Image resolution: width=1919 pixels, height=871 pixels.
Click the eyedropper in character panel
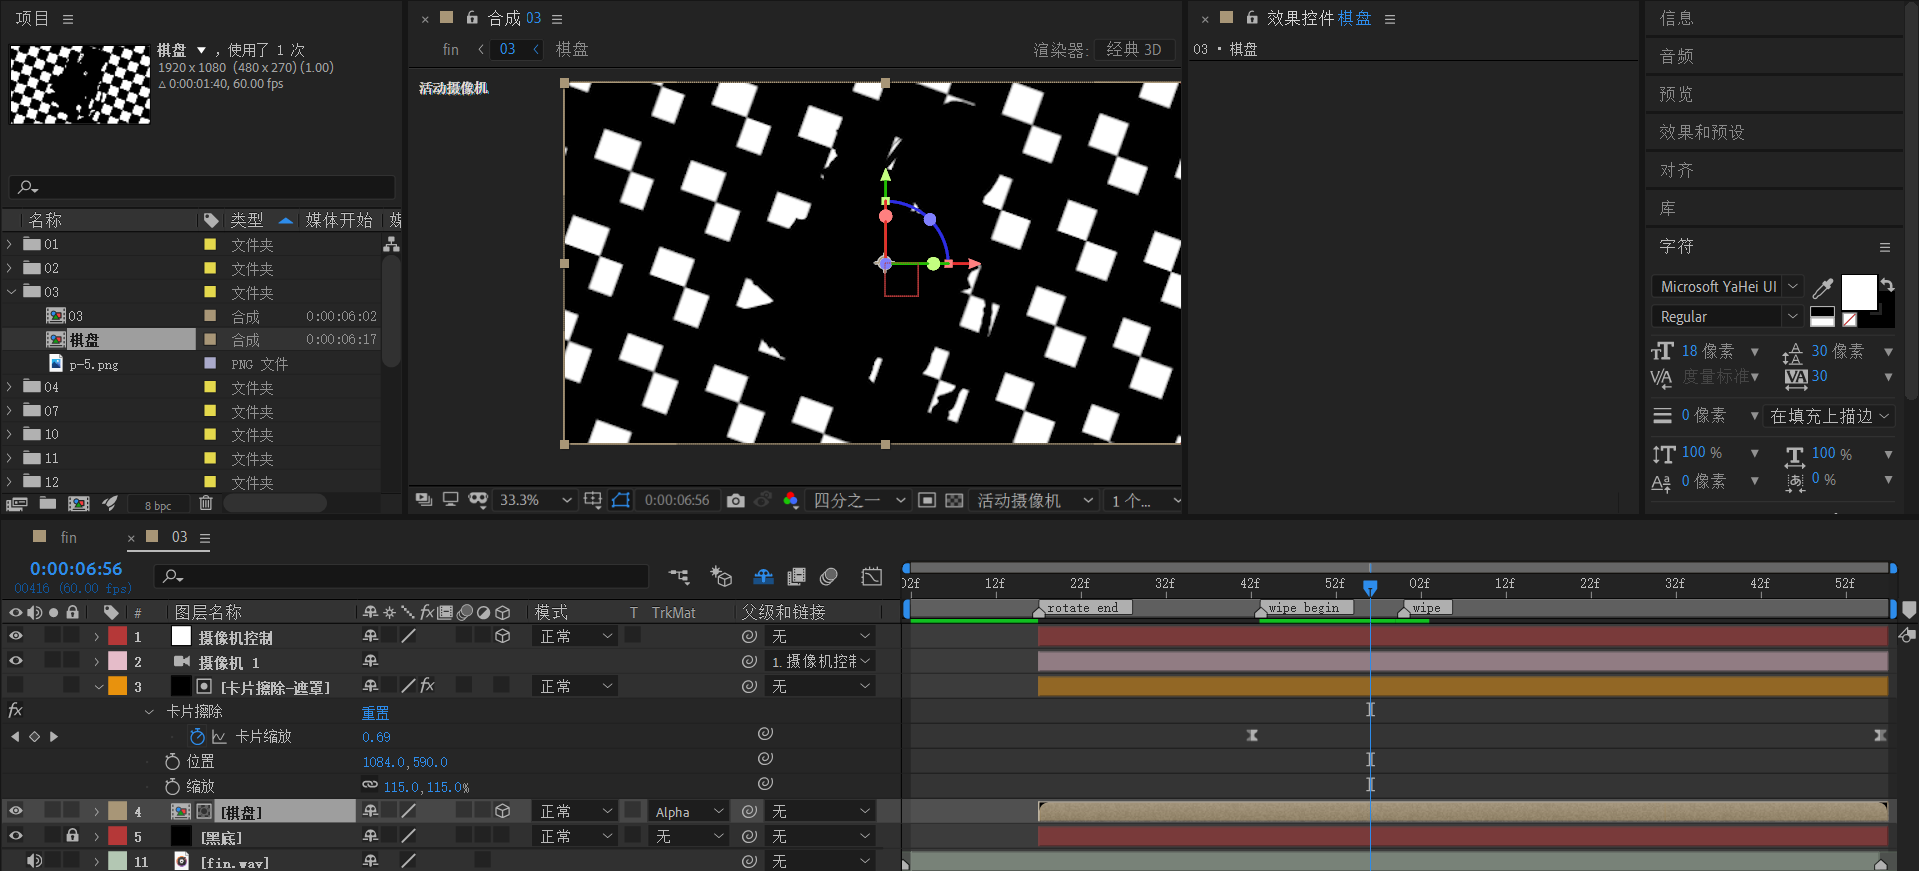click(1823, 288)
